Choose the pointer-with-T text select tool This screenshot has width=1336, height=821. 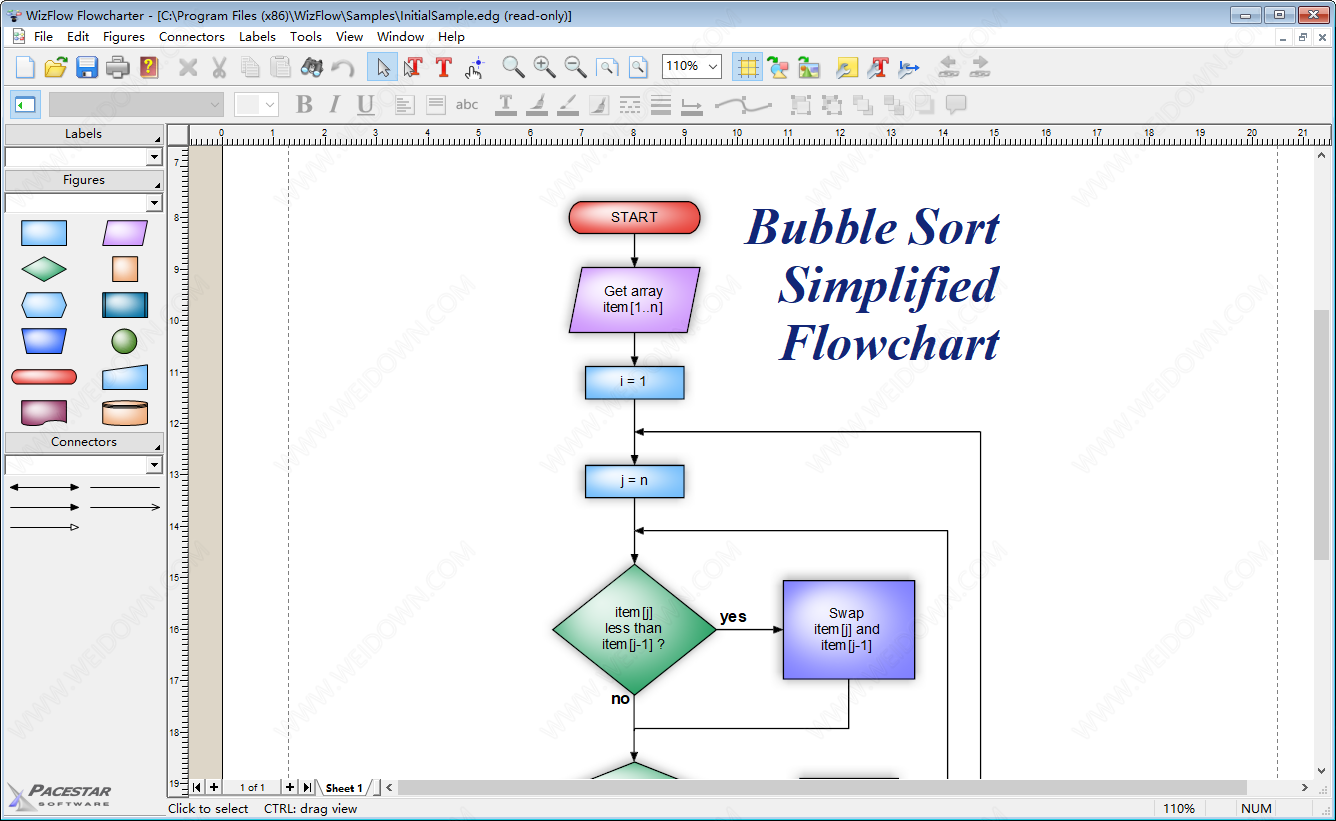413,67
